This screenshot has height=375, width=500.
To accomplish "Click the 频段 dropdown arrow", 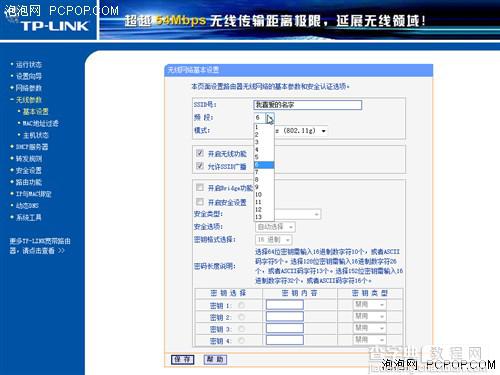I will (270, 117).
